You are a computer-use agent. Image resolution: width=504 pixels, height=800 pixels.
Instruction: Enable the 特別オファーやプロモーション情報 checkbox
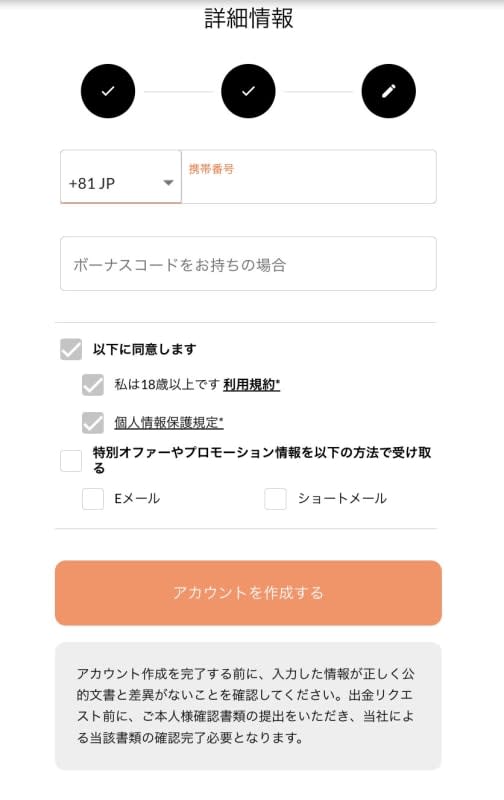(71, 461)
